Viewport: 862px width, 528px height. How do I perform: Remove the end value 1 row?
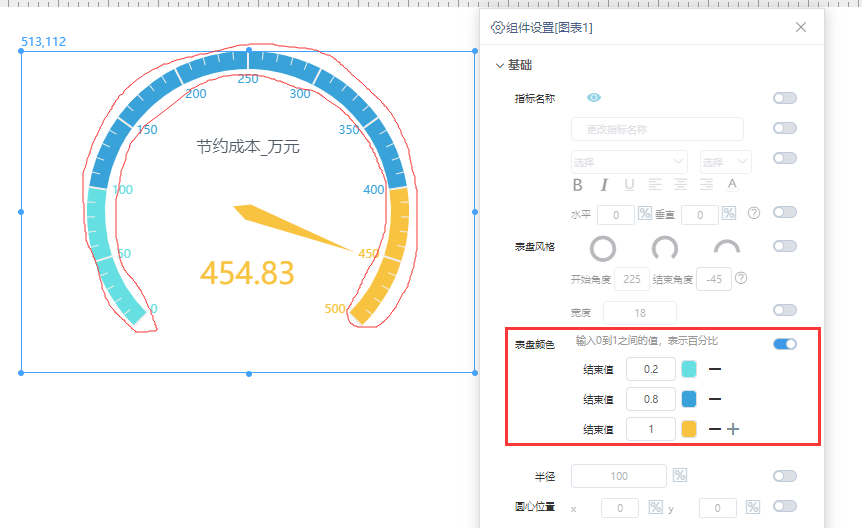(715, 429)
